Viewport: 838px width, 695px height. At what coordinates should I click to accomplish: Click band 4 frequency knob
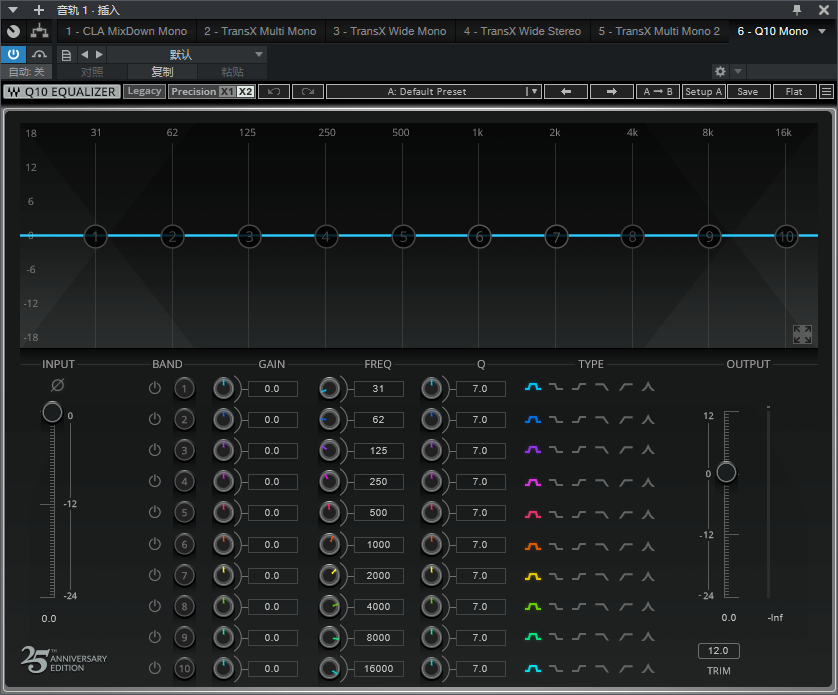coord(329,482)
